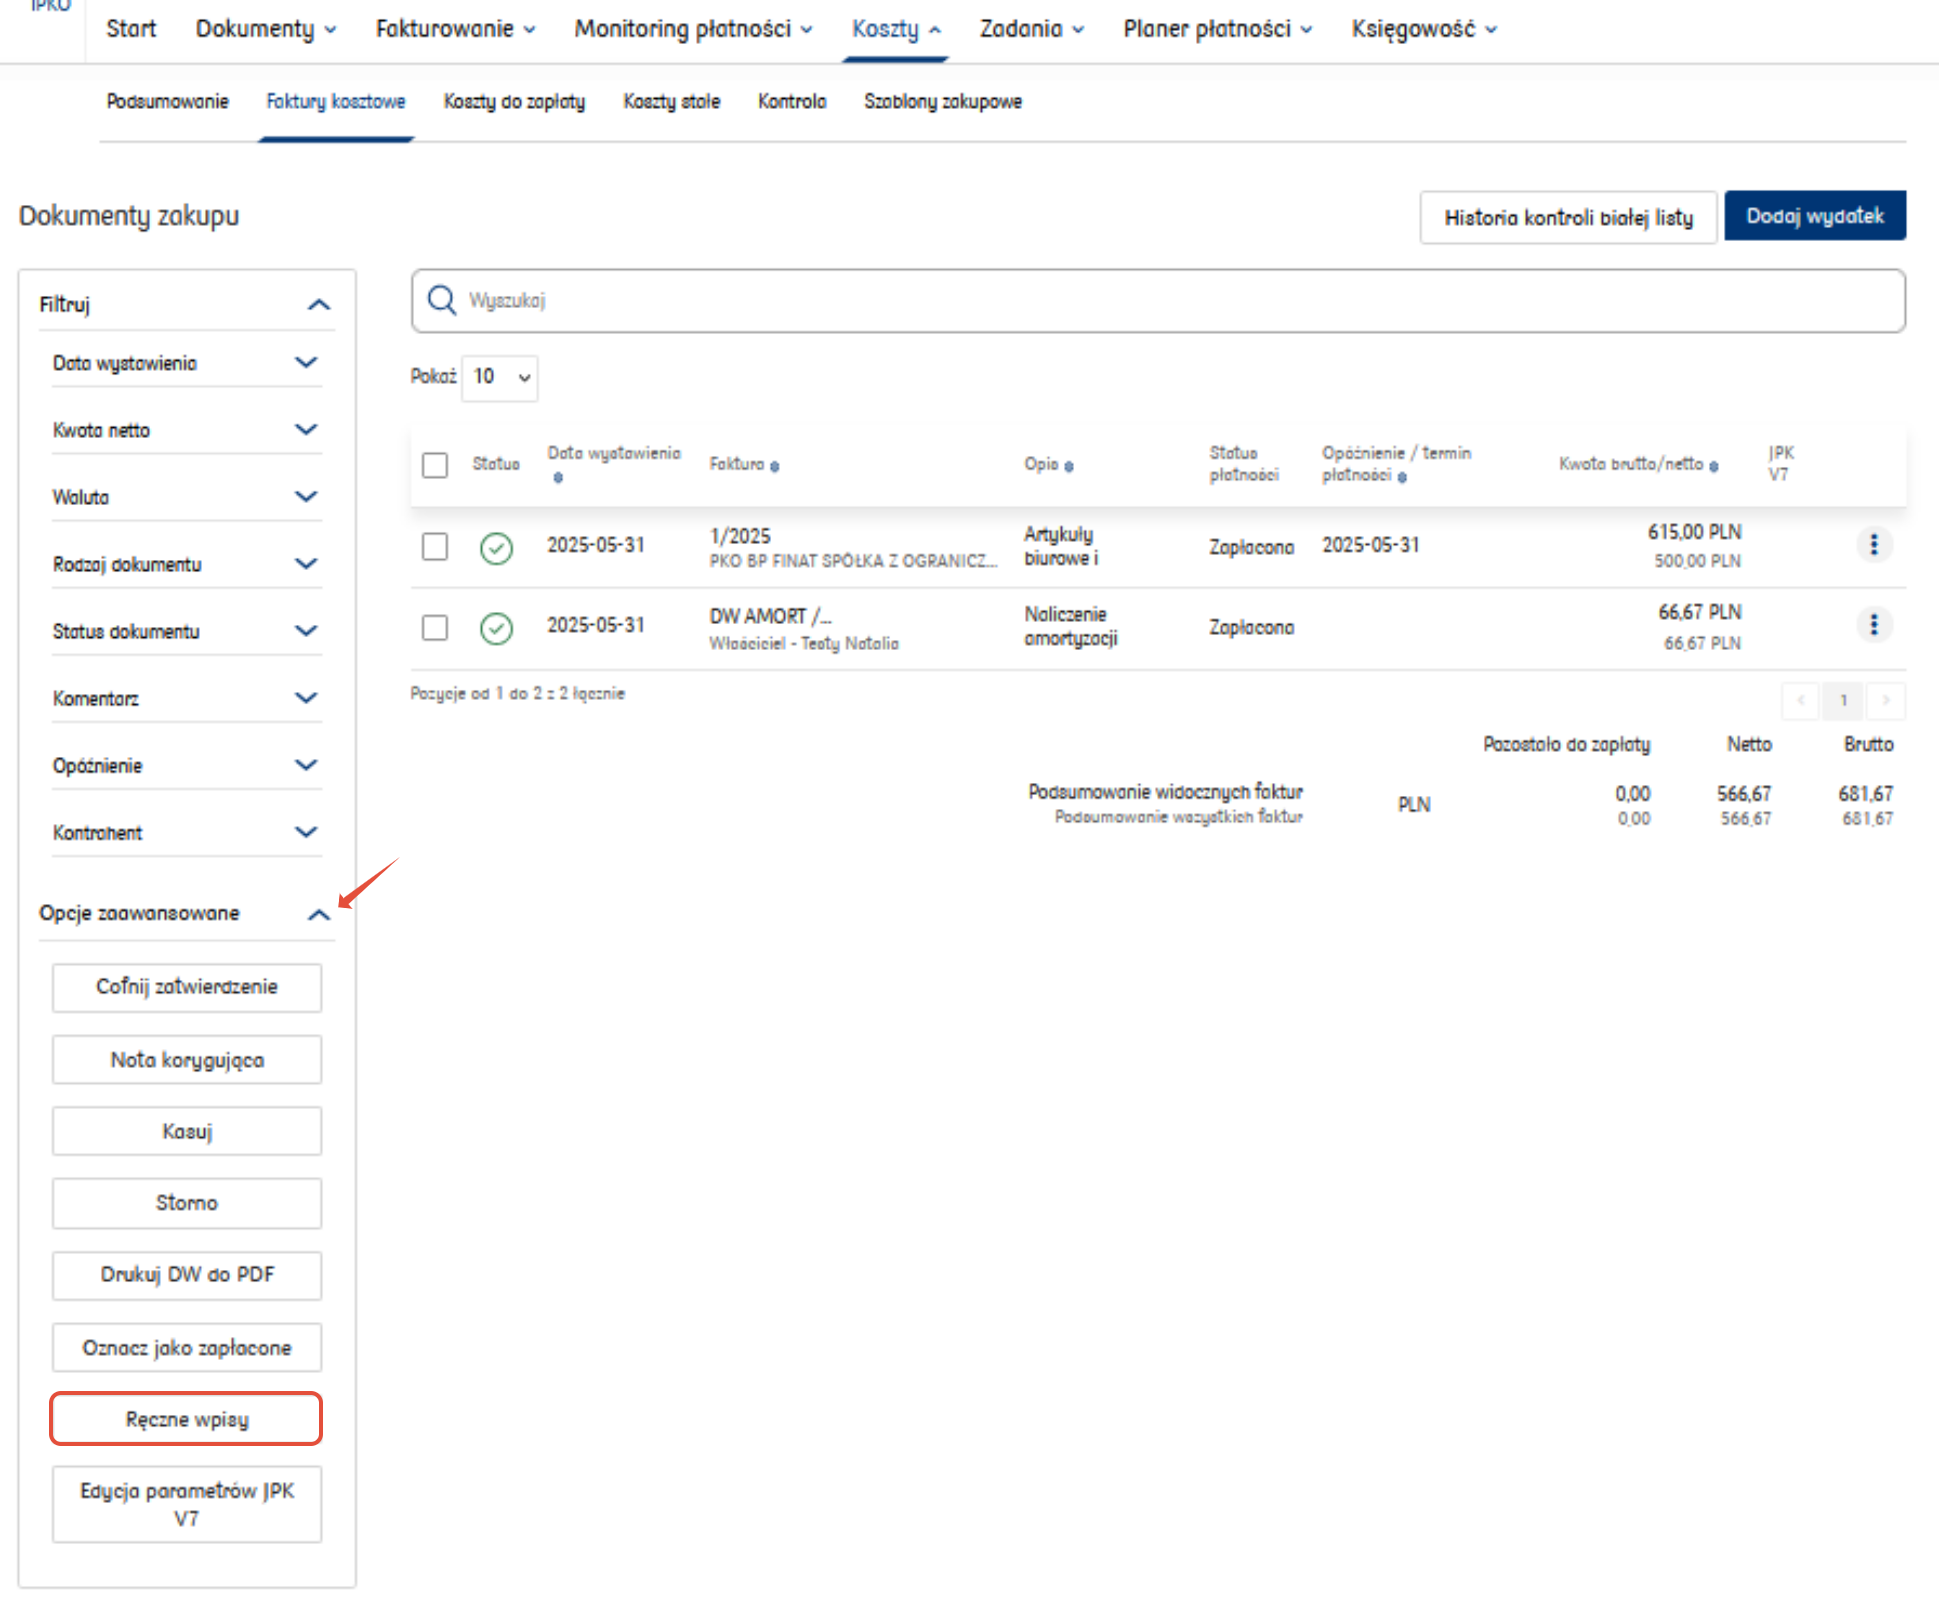Click green status checkmark of invoice 1/2025
This screenshot has width=1939, height=1617.
point(496,548)
